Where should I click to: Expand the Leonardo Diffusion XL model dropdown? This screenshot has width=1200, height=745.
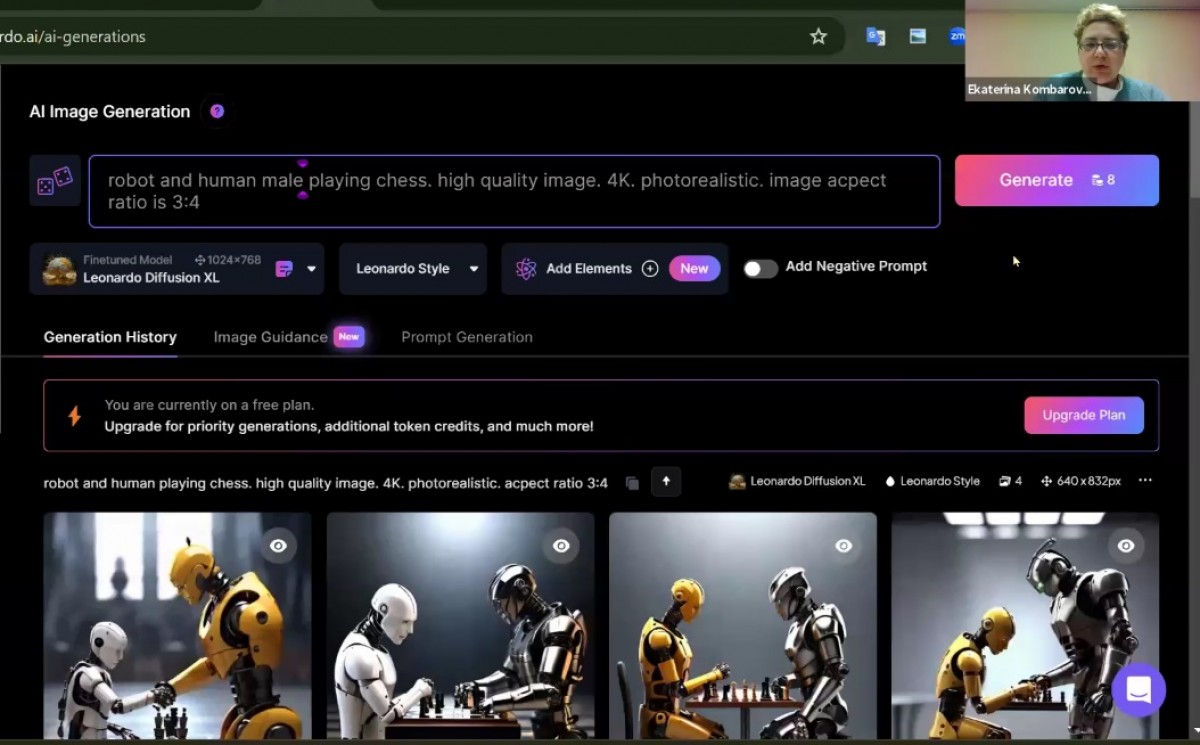click(x=311, y=269)
